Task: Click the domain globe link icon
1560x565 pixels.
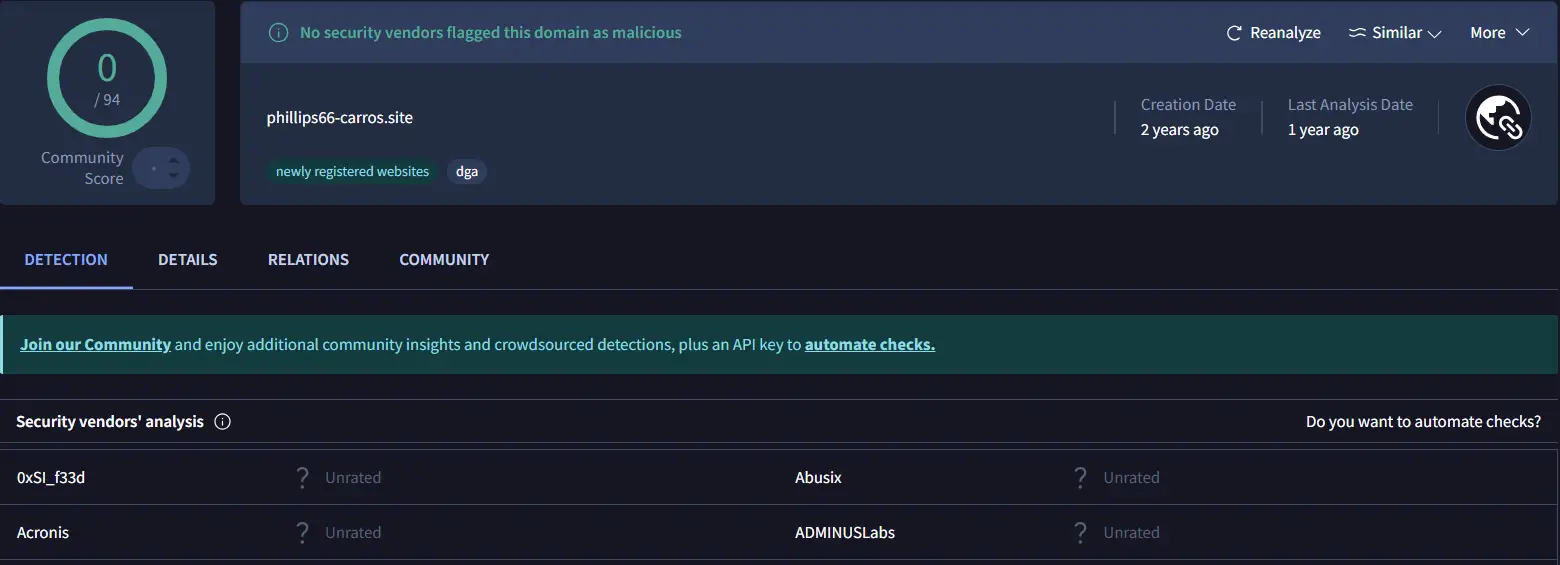Action: pyautogui.click(x=1498, y=118)
